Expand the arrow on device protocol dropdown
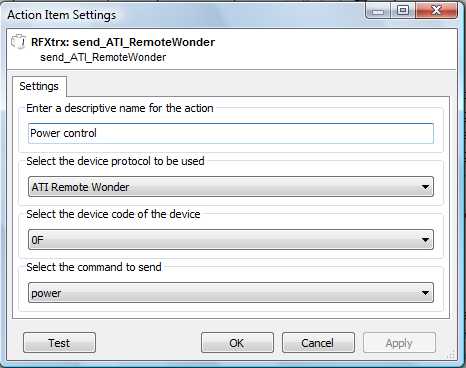The width and height of the screenshot is (466, 368). (425, 187)
